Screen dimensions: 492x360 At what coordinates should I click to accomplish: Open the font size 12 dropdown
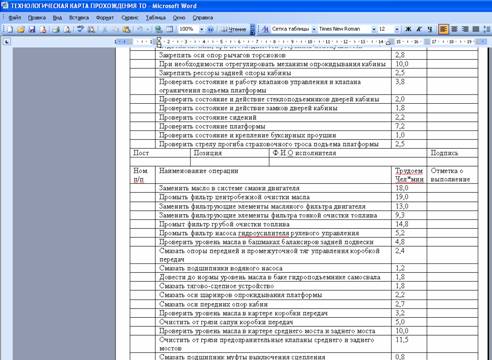(397, 29)
